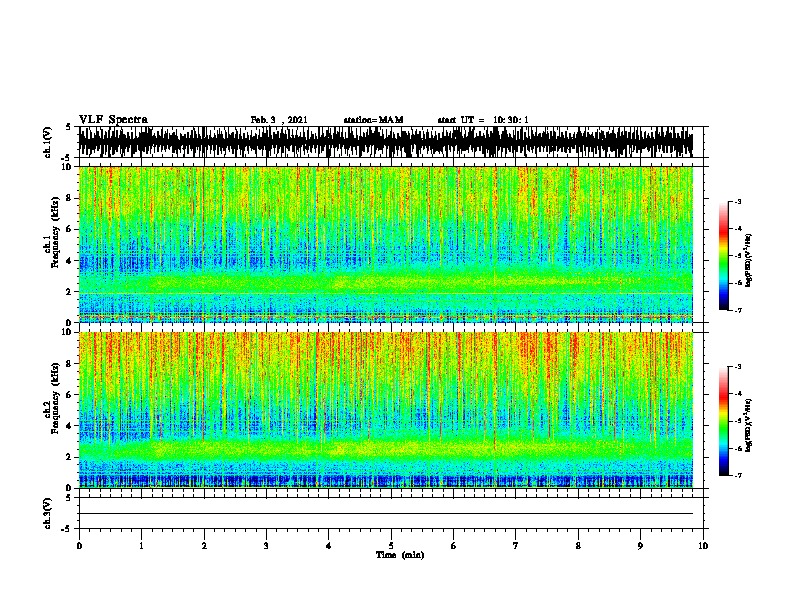Image resolution: width=792 pixels, height=612 pixels.
Task: Click the time axis tick label "2"
Action: (x=204, y=546)
